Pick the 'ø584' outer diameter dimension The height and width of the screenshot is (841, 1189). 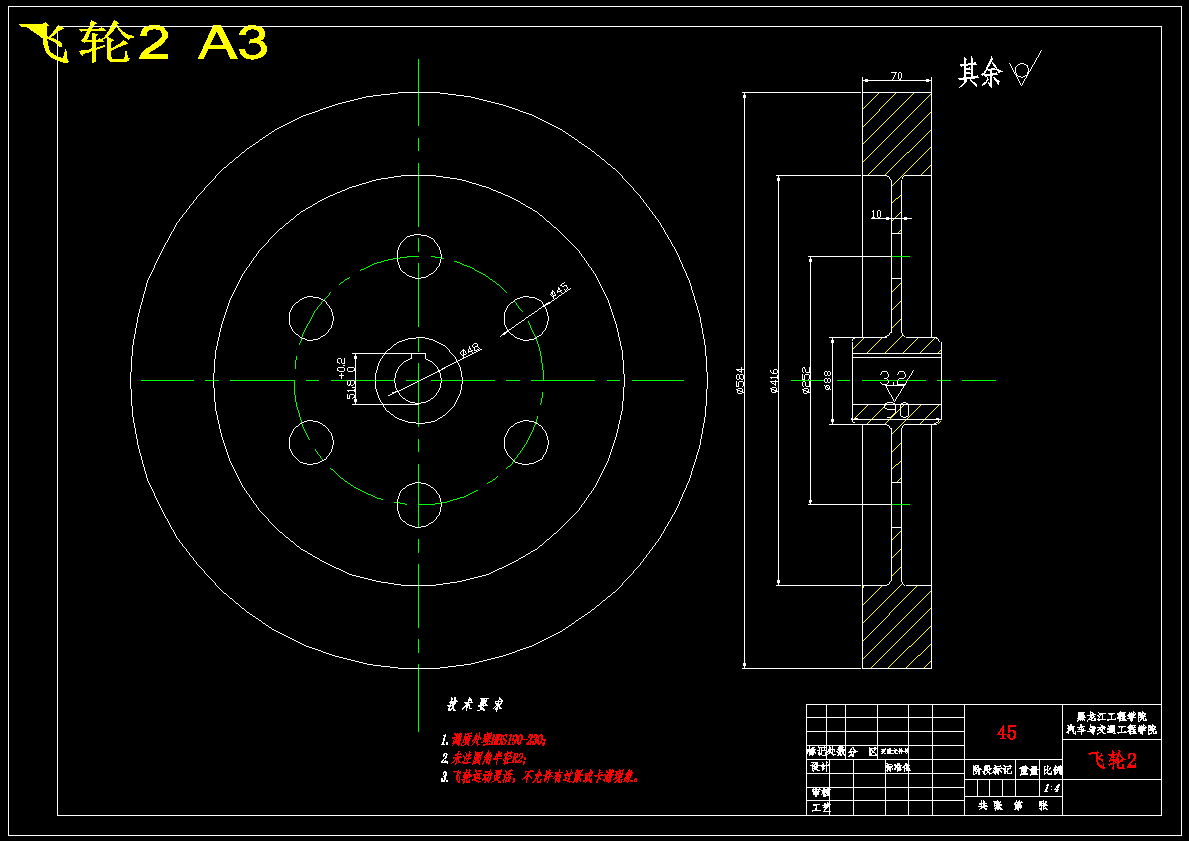740,380
